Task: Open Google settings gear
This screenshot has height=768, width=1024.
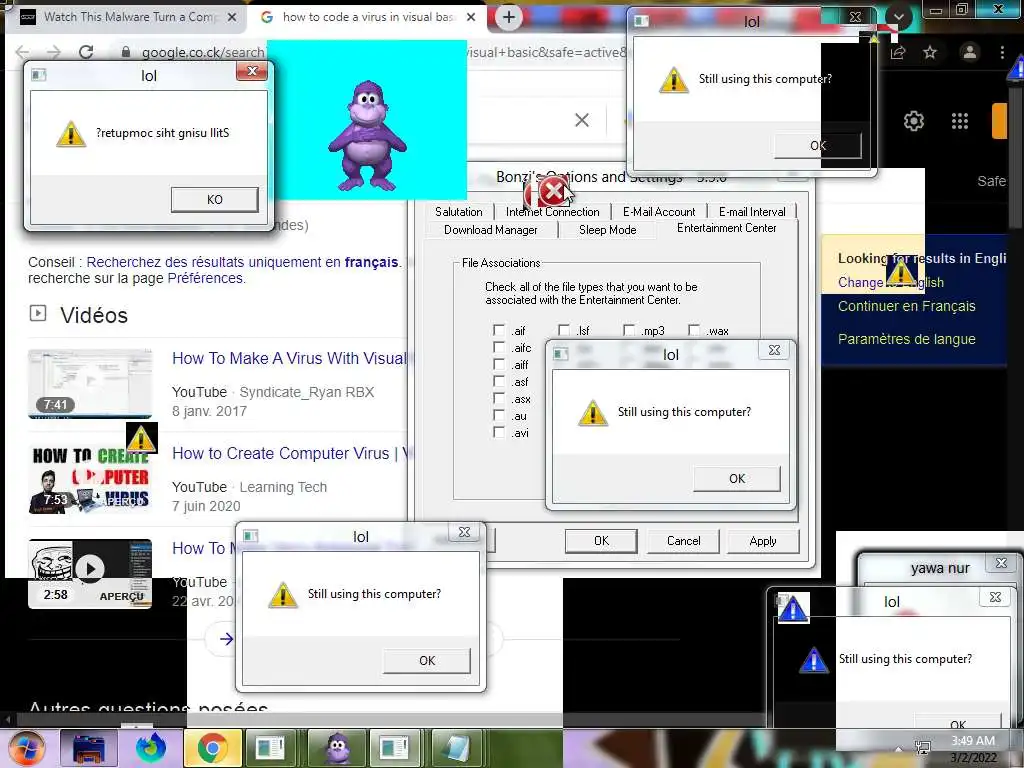Action: click(914, 121)
